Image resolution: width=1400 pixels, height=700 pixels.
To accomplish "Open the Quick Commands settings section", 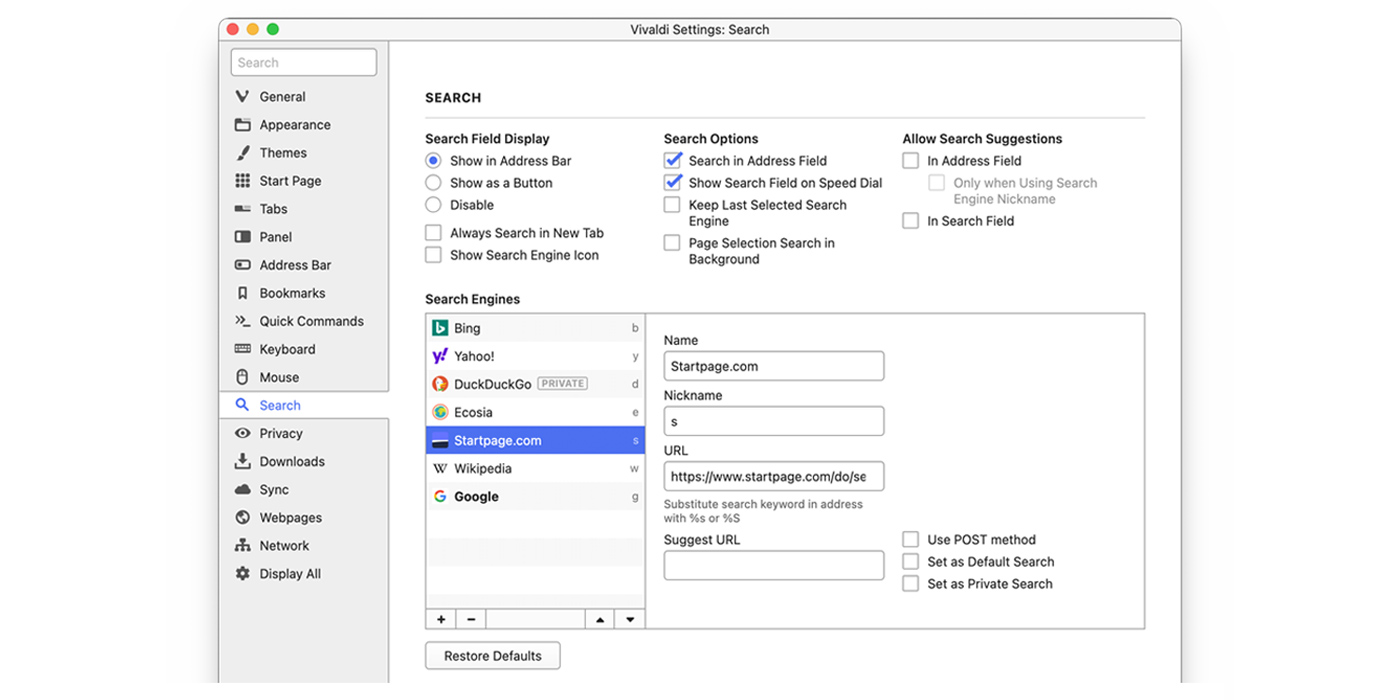I will pos(311,321).
